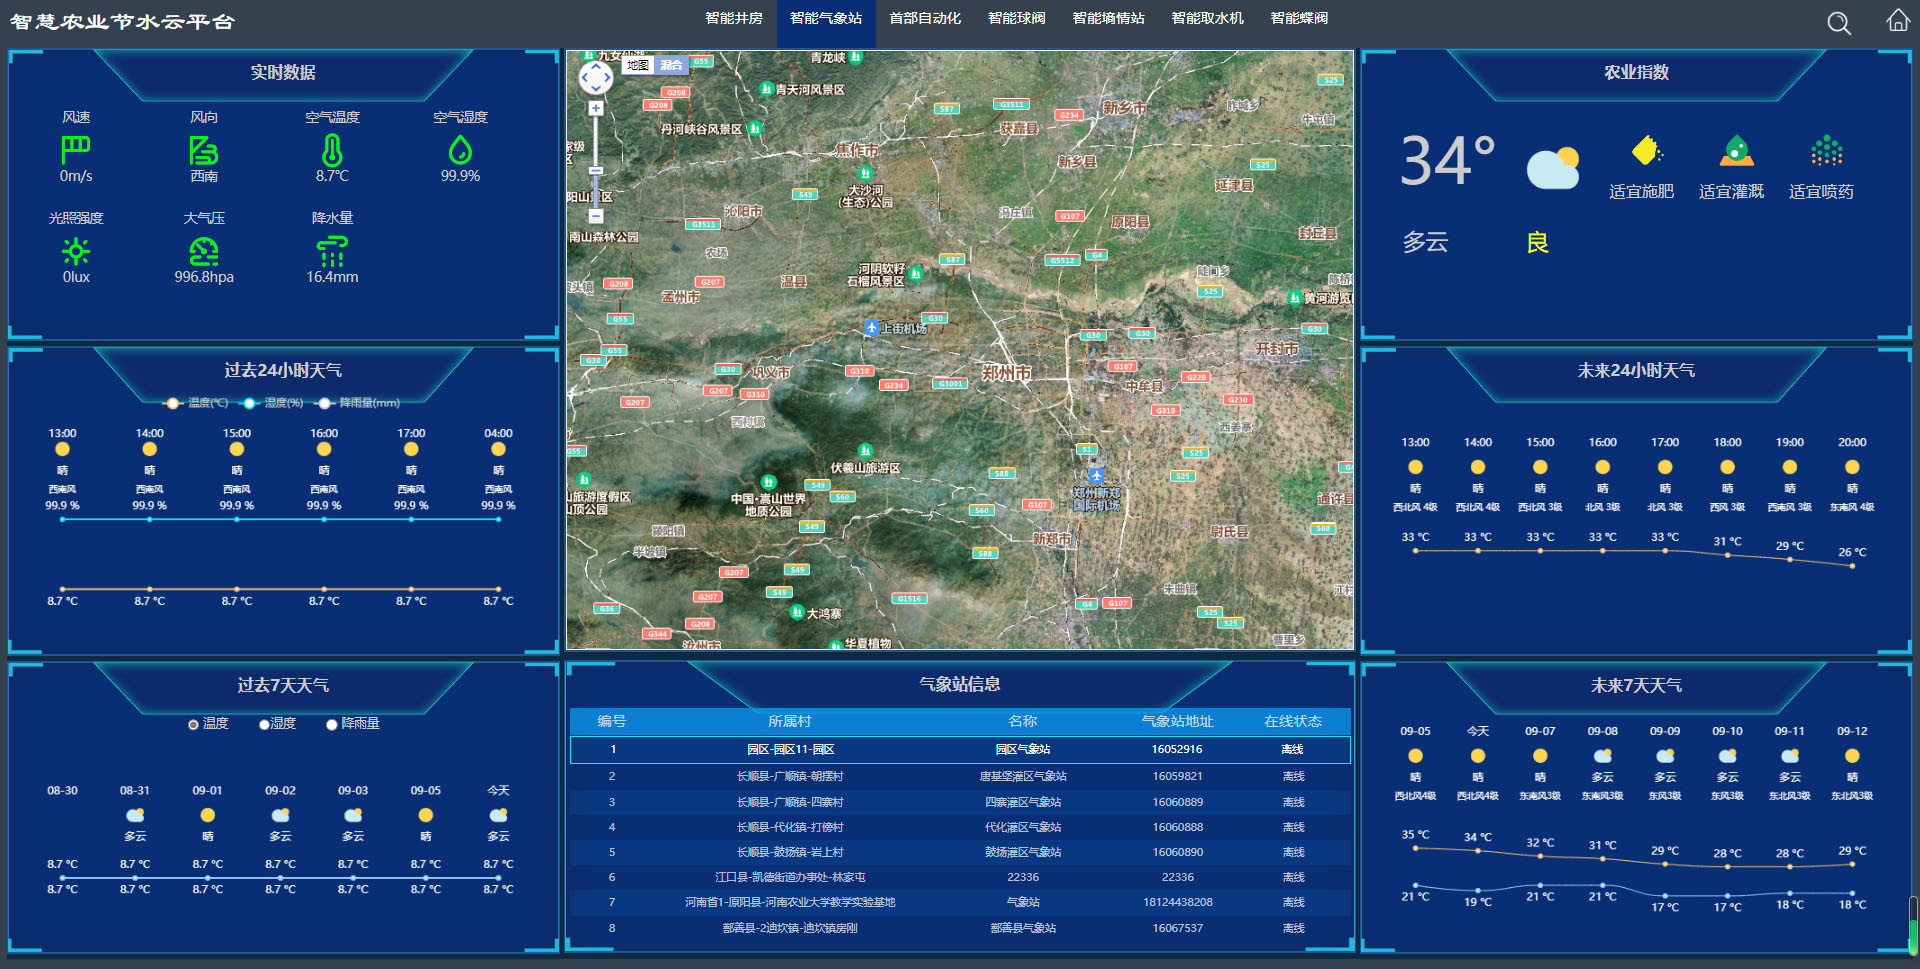Switch to the 智能井房 tab
The height and width of the screenshot is (969, 1920).
point(733,19)
